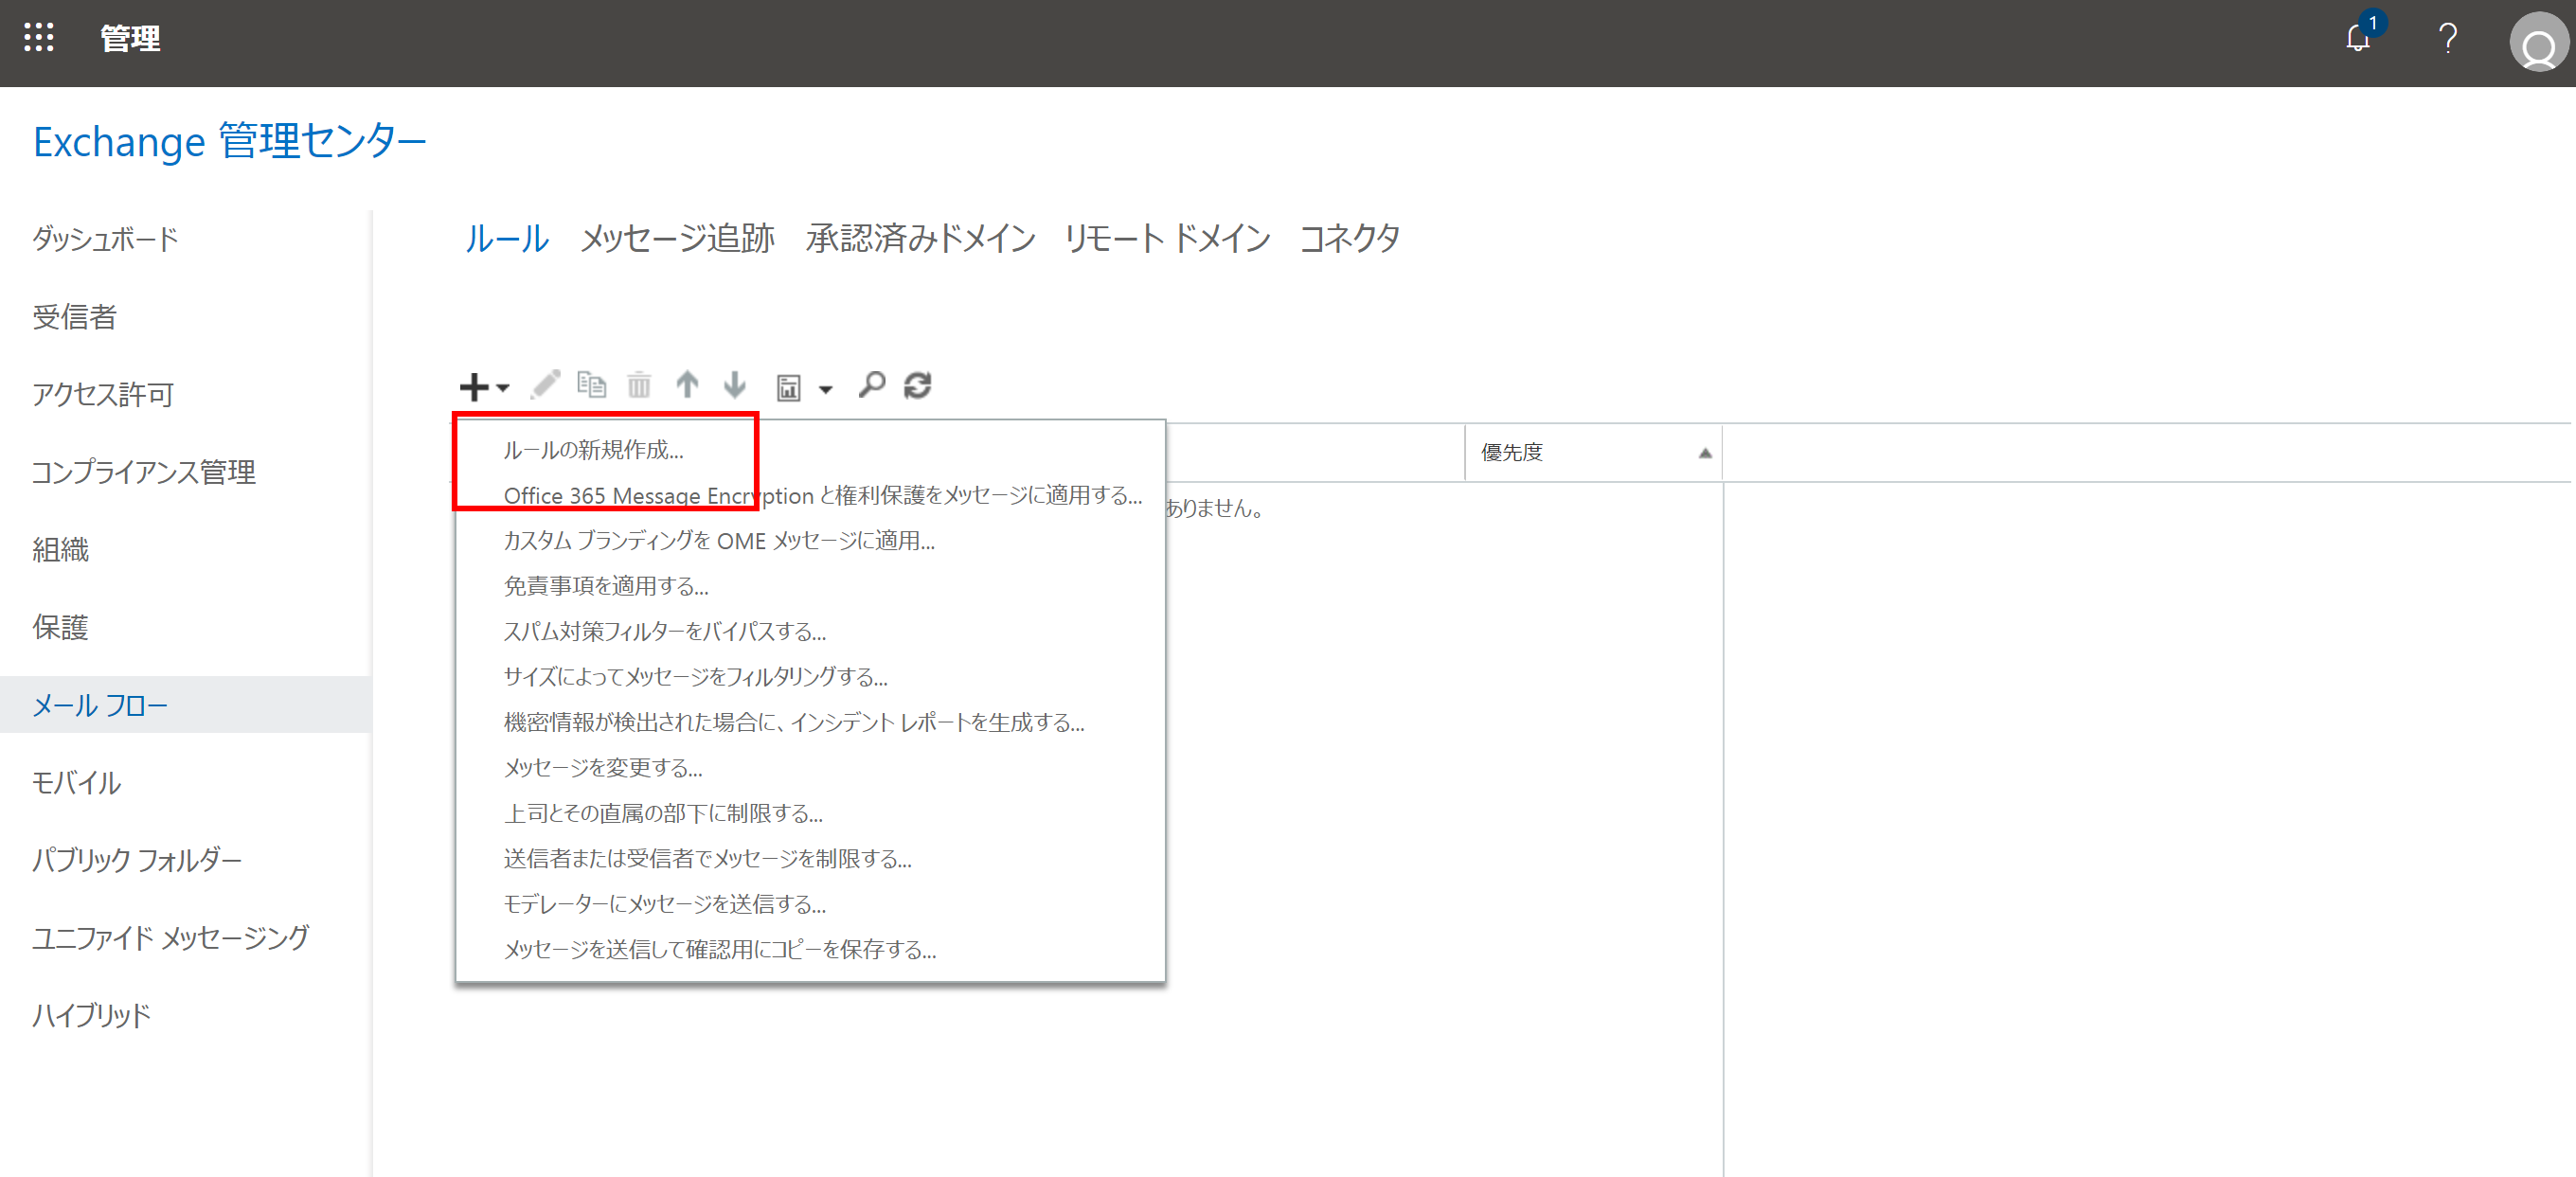Viewport: 2576px width, 1177px height.
Task: Go to 受信者 in sidebar
Action: [x=75, y=317]
